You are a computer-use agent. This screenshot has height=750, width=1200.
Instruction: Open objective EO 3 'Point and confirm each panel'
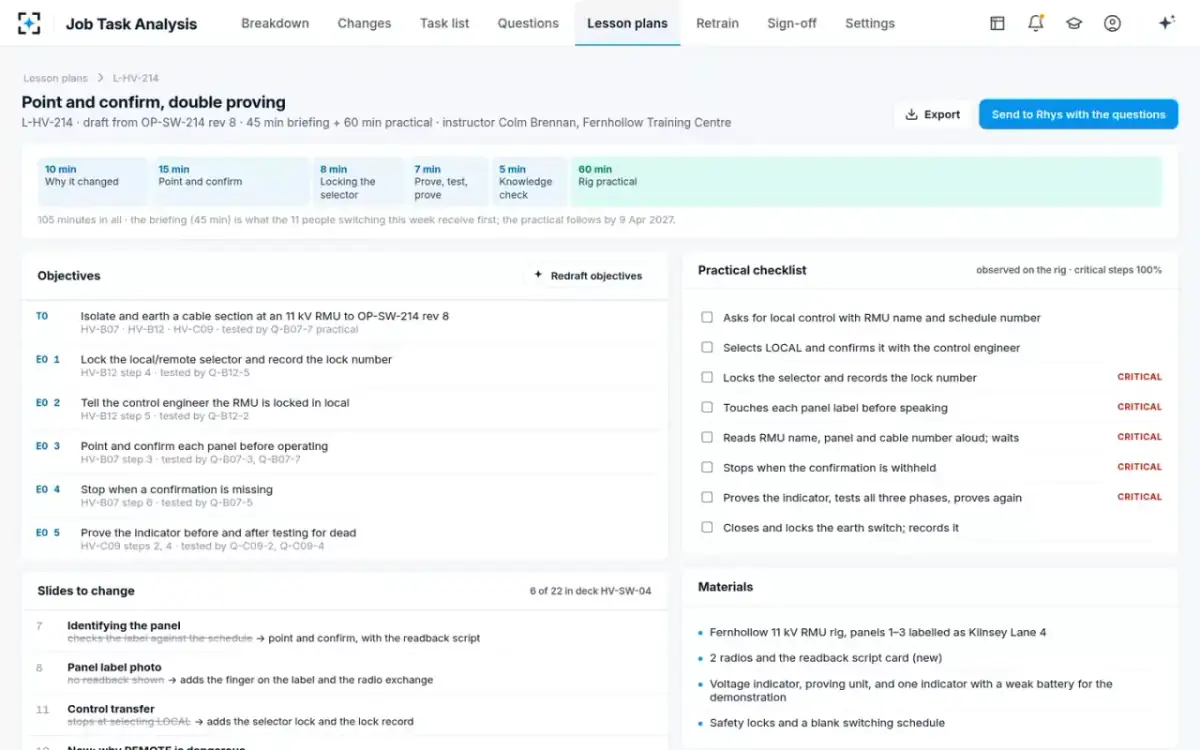click(345, 452)
